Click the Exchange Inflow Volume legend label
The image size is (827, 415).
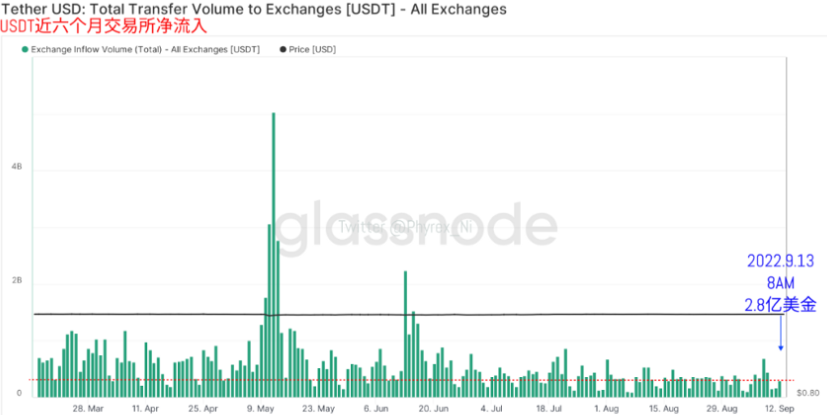145,50
